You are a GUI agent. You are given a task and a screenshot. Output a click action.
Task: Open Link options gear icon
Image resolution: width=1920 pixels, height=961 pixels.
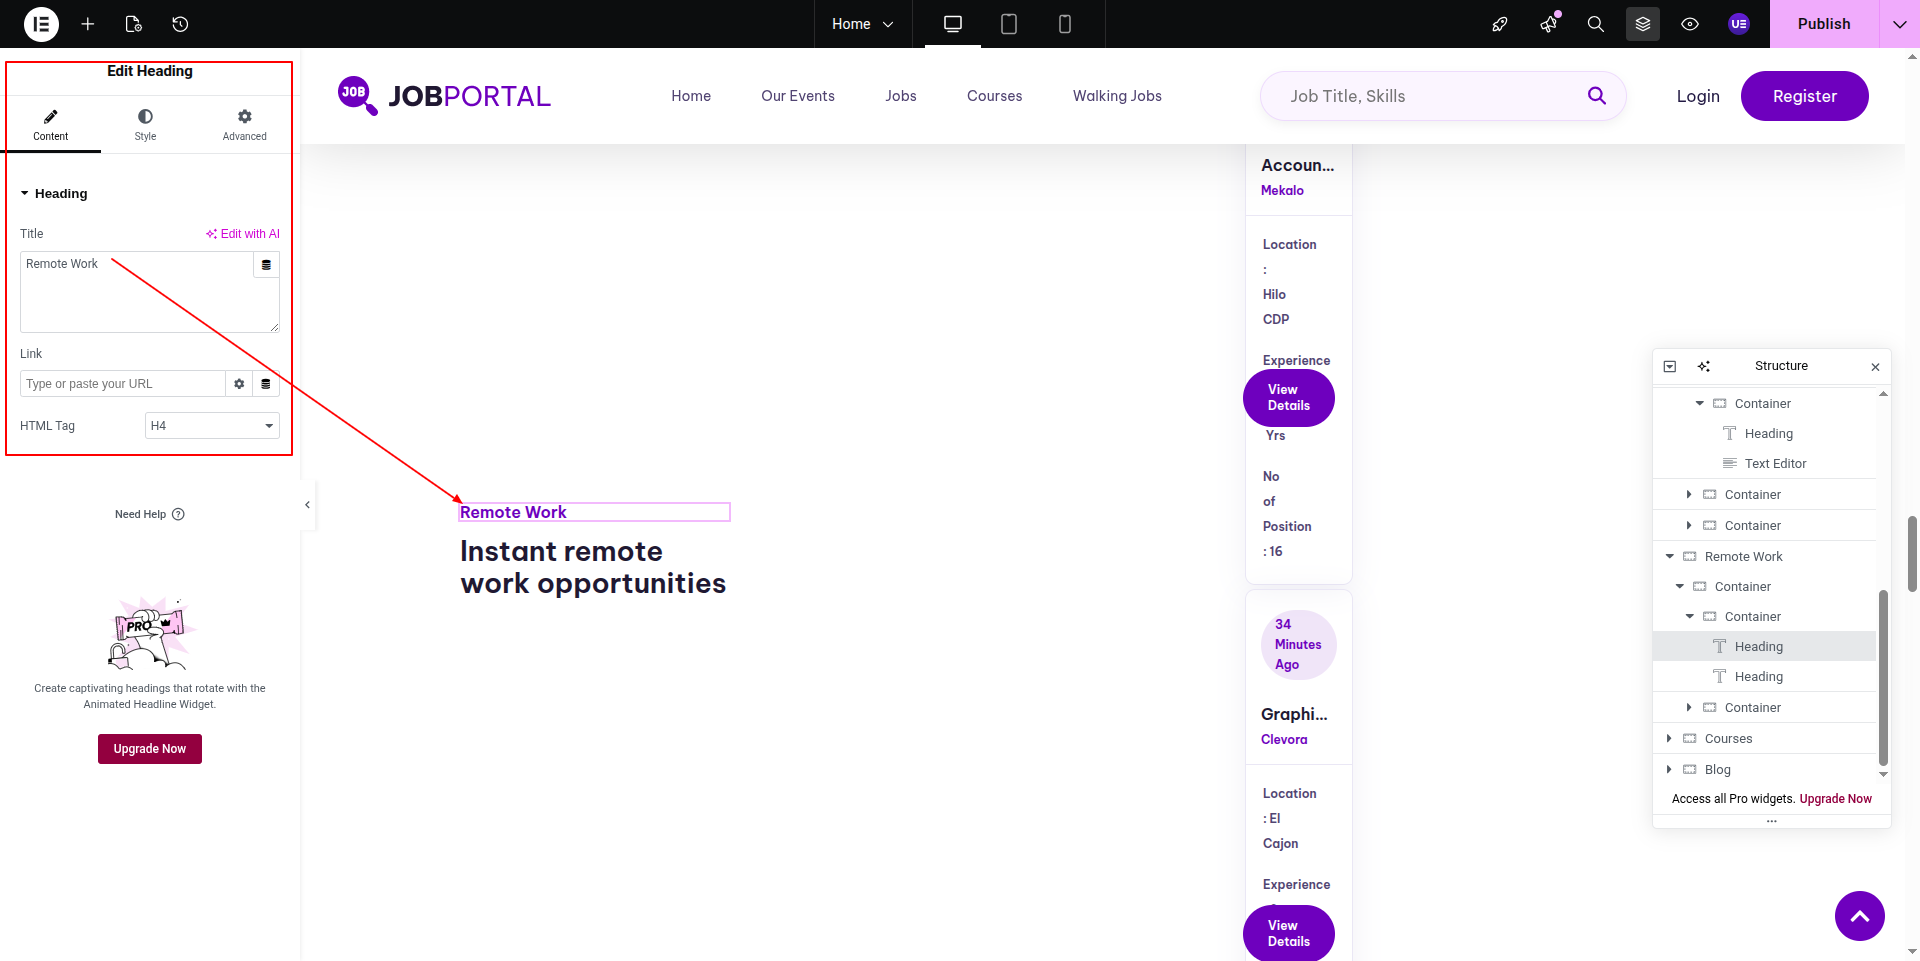(239, 384)
